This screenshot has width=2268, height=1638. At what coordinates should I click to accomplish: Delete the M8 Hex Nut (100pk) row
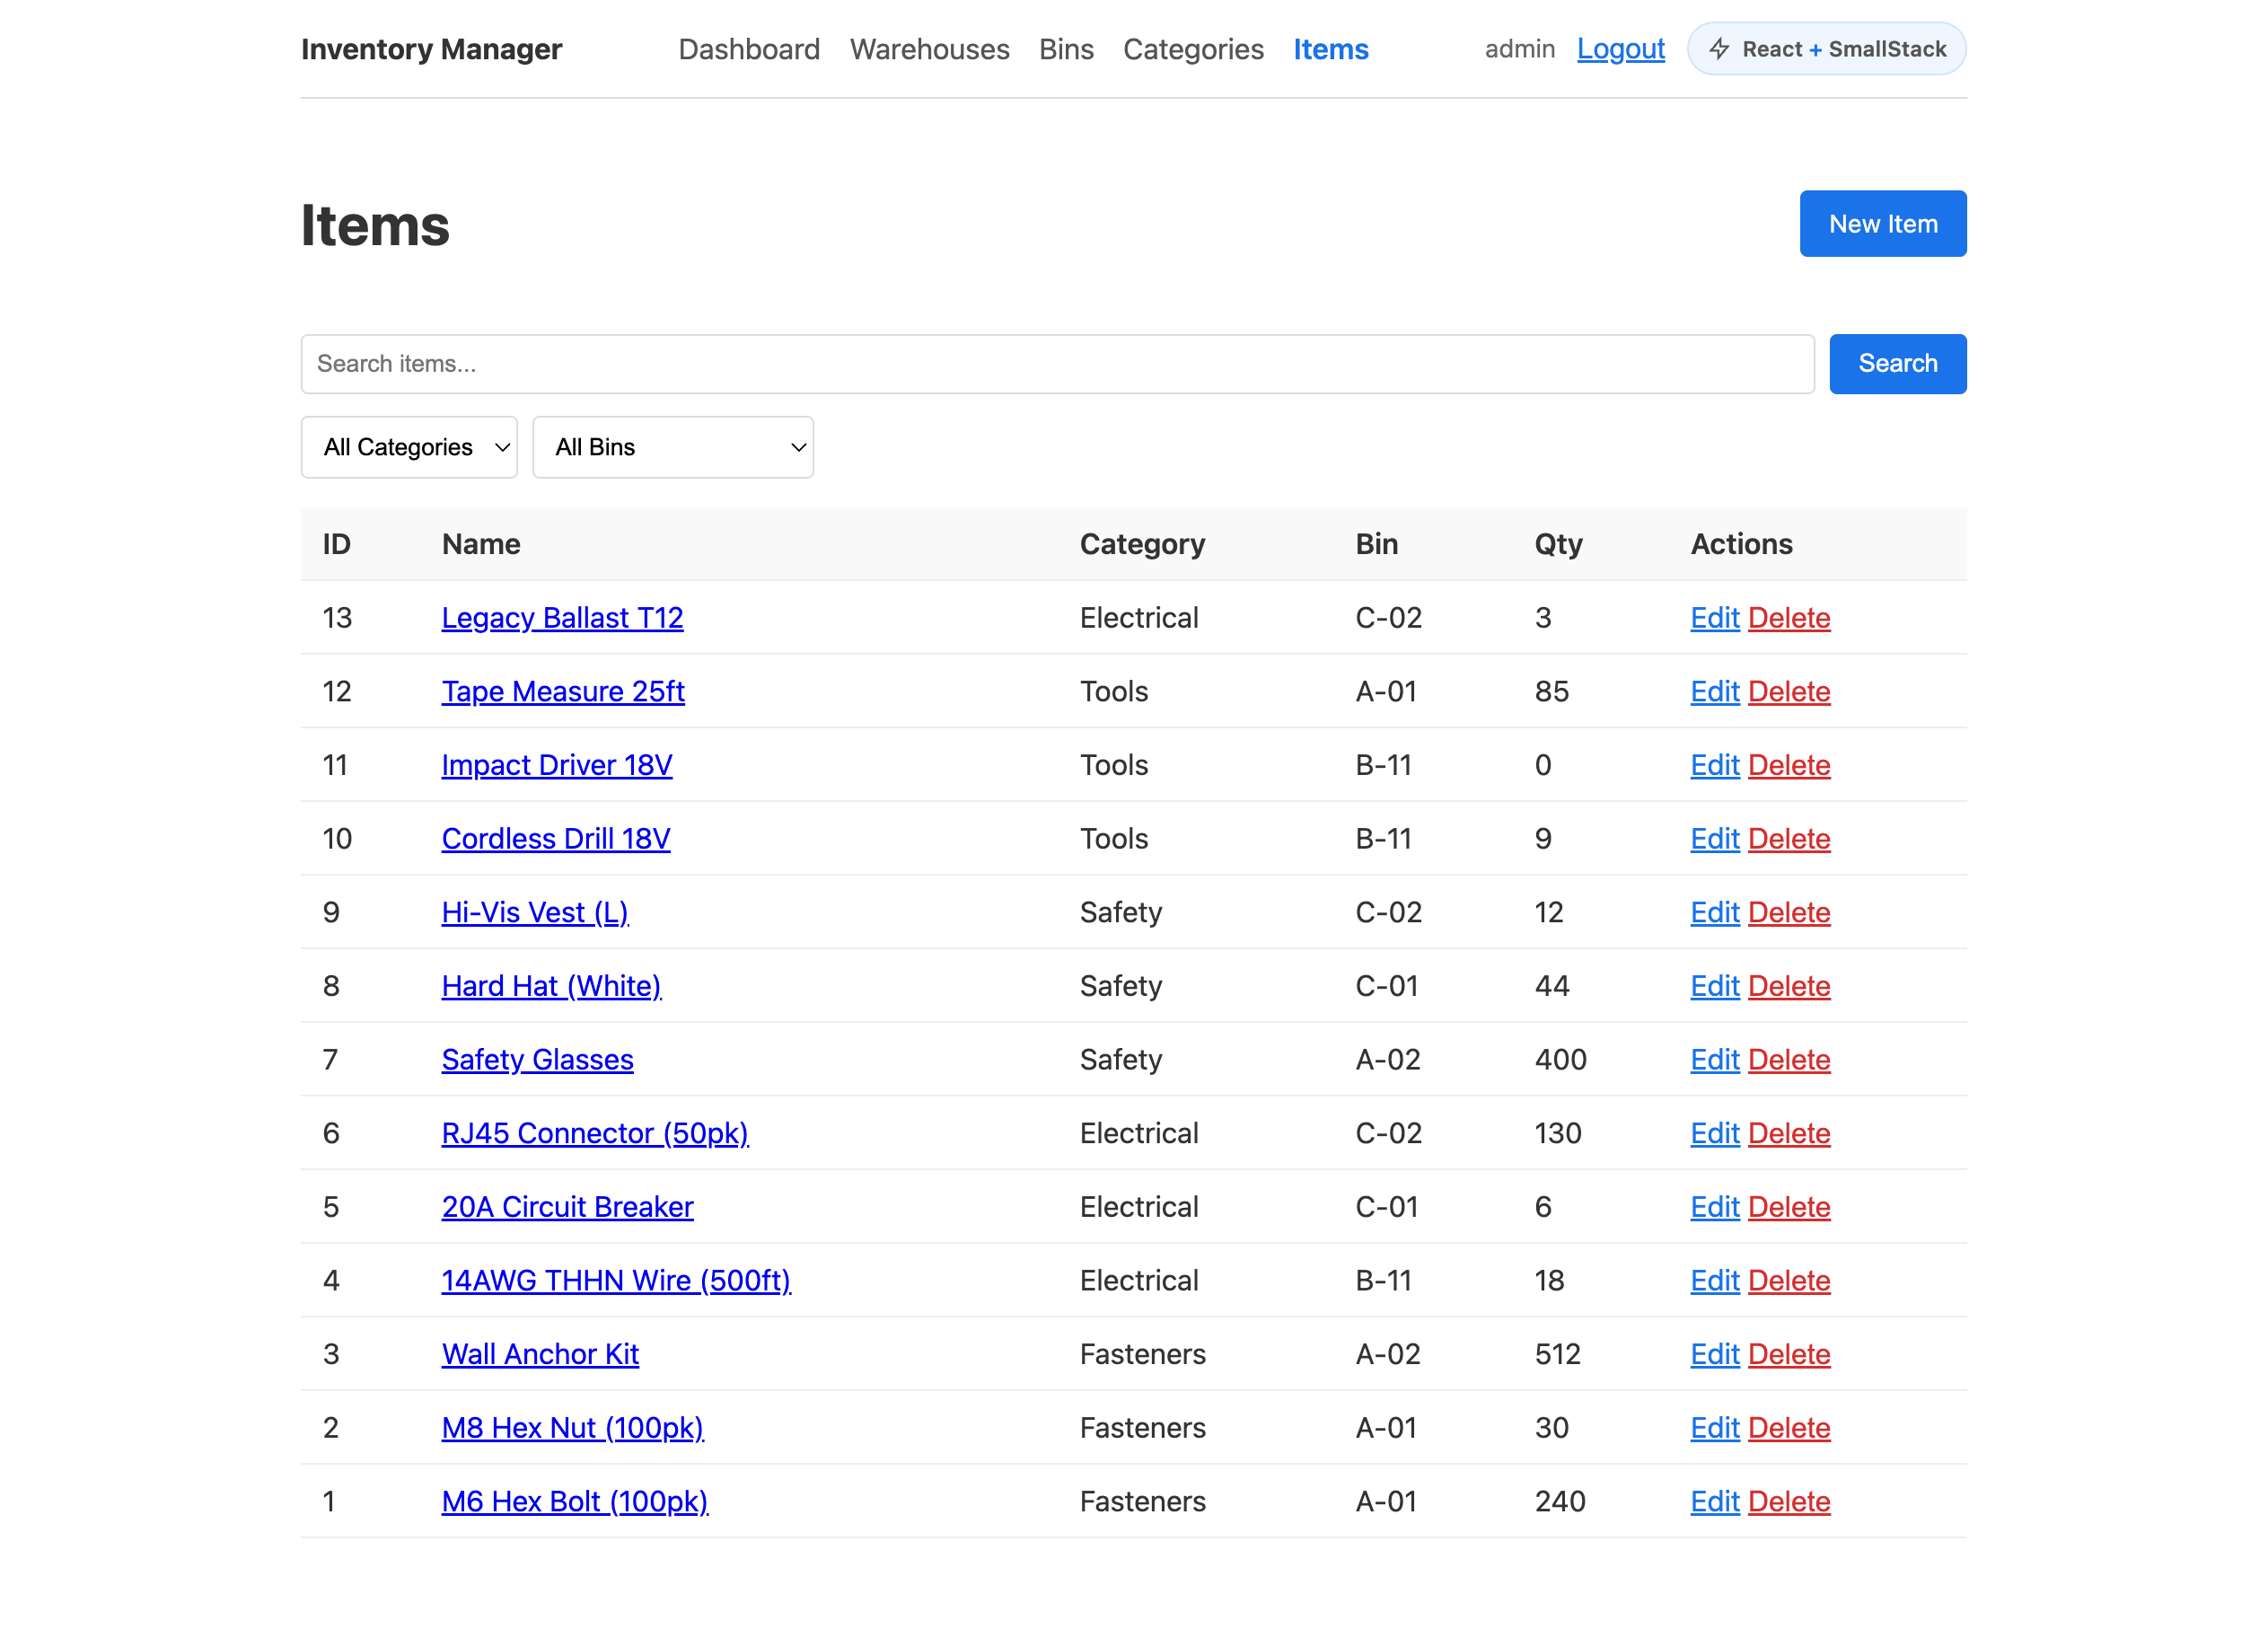point(1789,1428)
